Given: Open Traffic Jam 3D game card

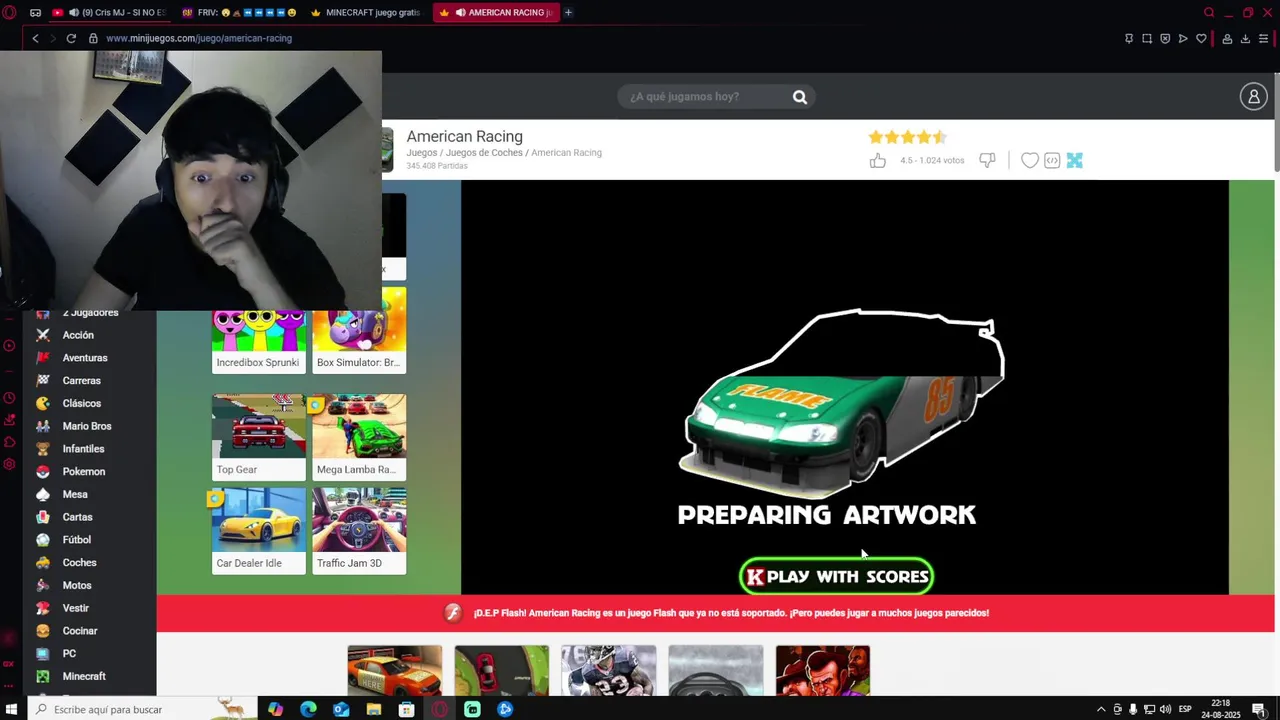Looking at the screenshot, I should 359,531.
